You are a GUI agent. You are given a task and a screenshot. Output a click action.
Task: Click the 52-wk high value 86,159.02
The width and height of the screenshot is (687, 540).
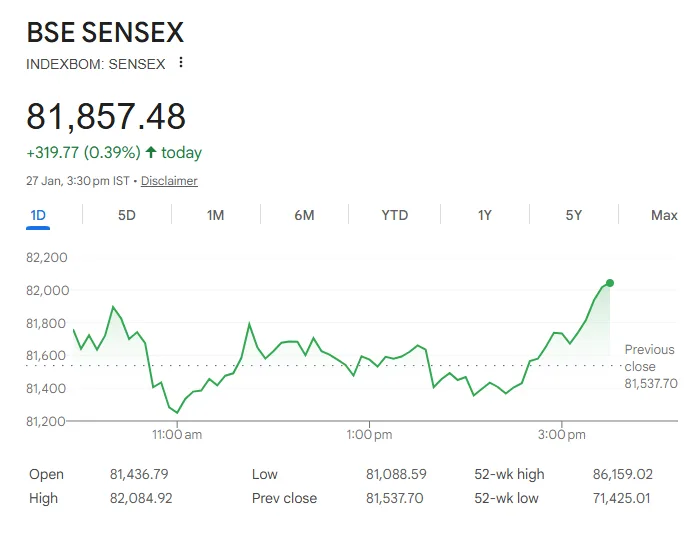[x=622, y=474]
